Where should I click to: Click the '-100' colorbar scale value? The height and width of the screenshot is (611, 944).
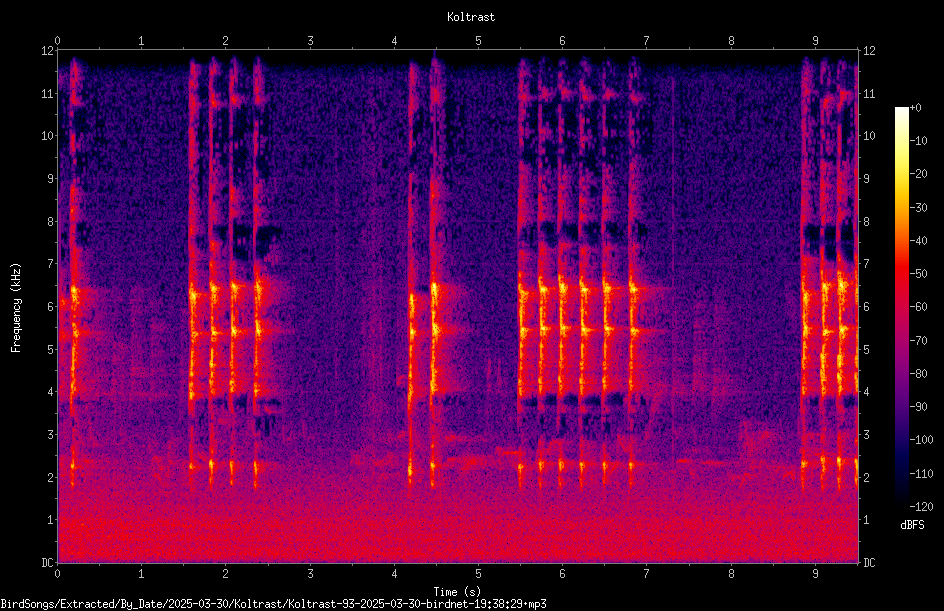pyautogui.click(x=921, y=440)
